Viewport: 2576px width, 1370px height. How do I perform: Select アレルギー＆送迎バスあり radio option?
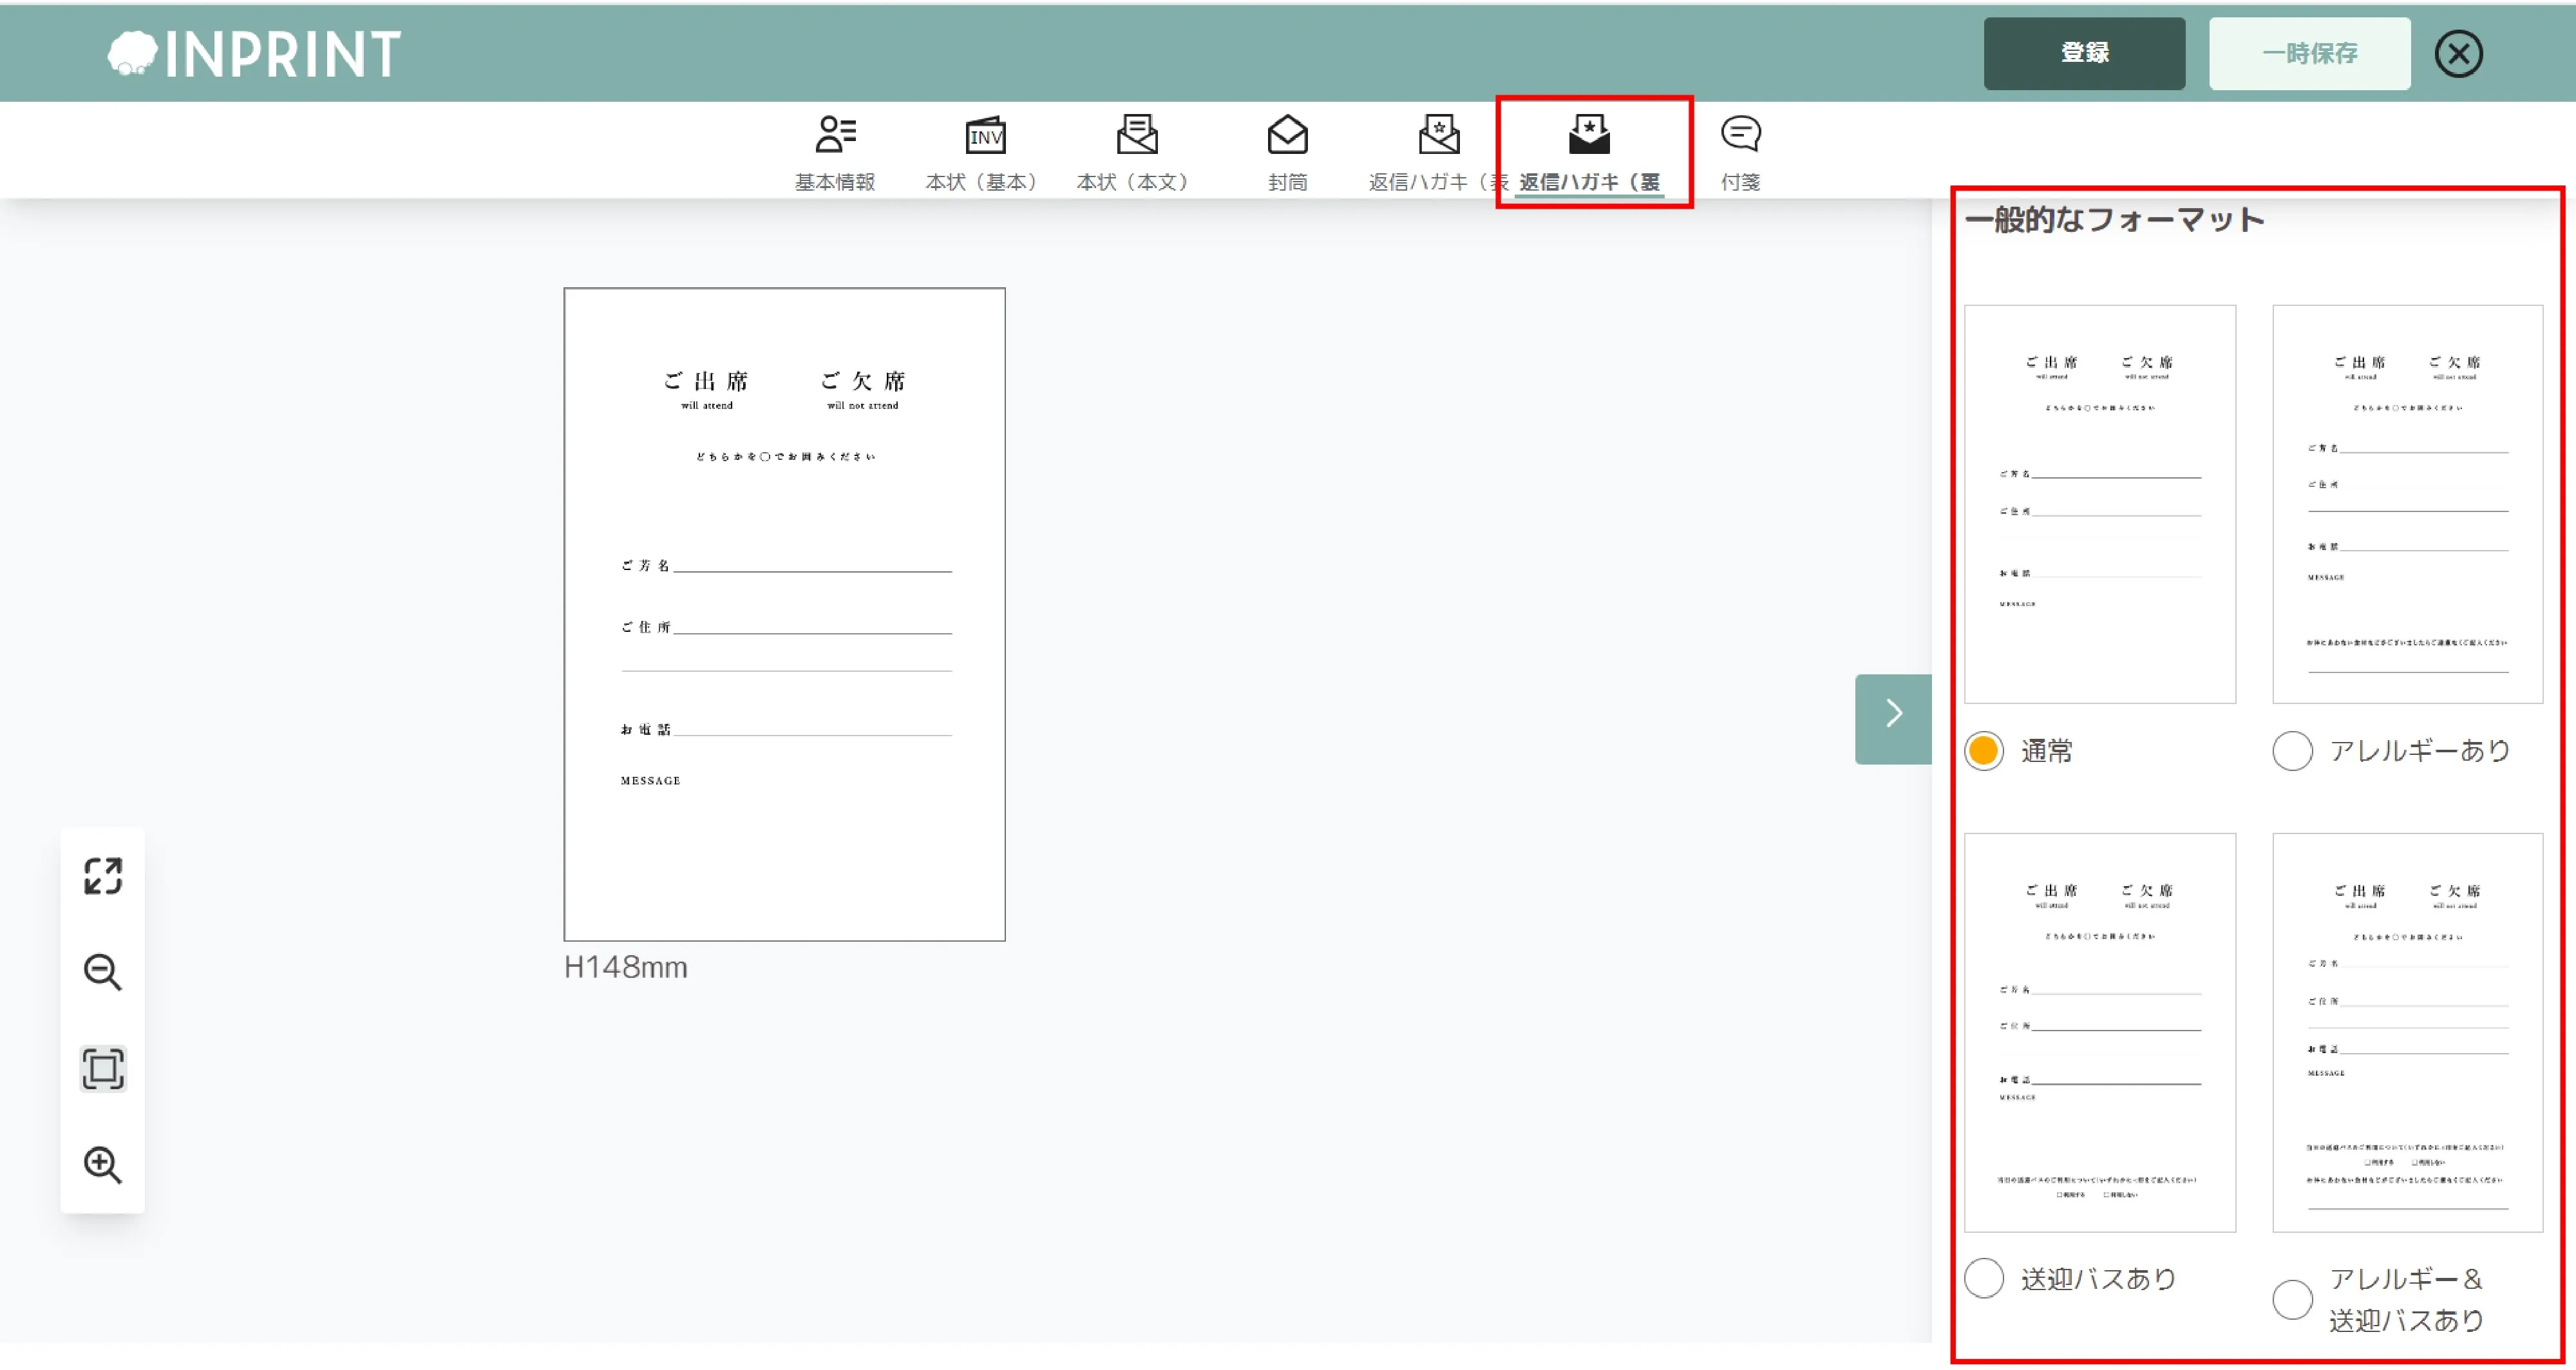point(2292,1299)
